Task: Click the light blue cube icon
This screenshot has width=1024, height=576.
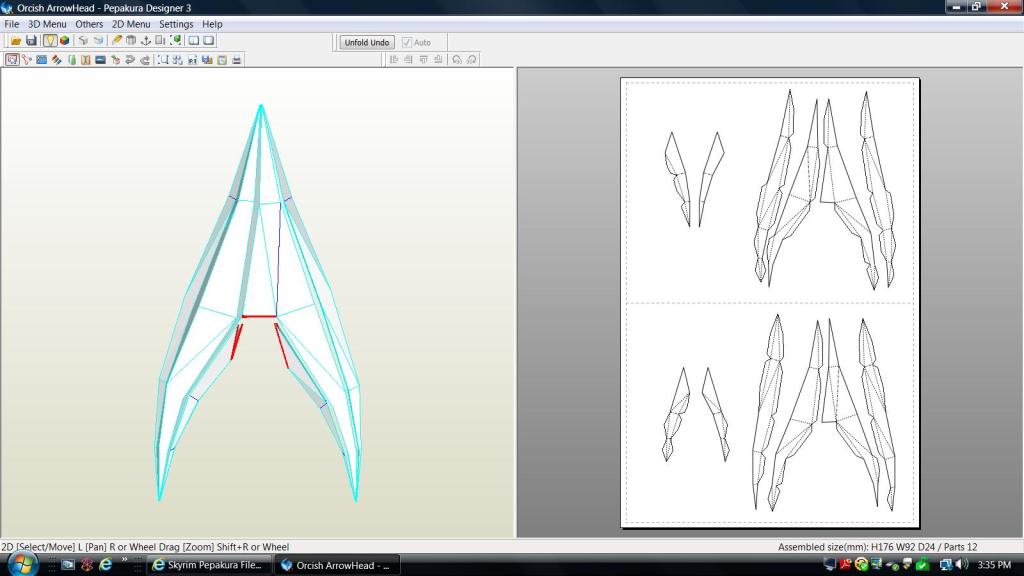Action: (x=99, y=40)
